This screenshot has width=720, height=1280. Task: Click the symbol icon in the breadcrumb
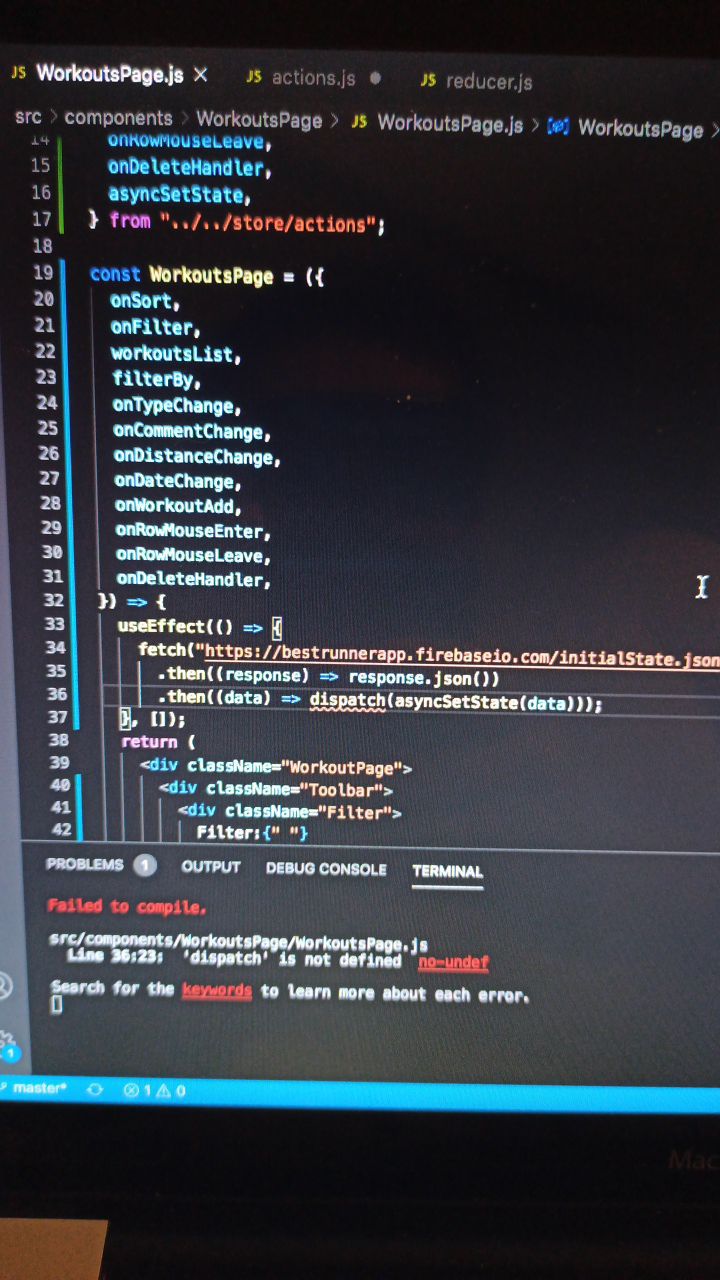coord(558,127)
